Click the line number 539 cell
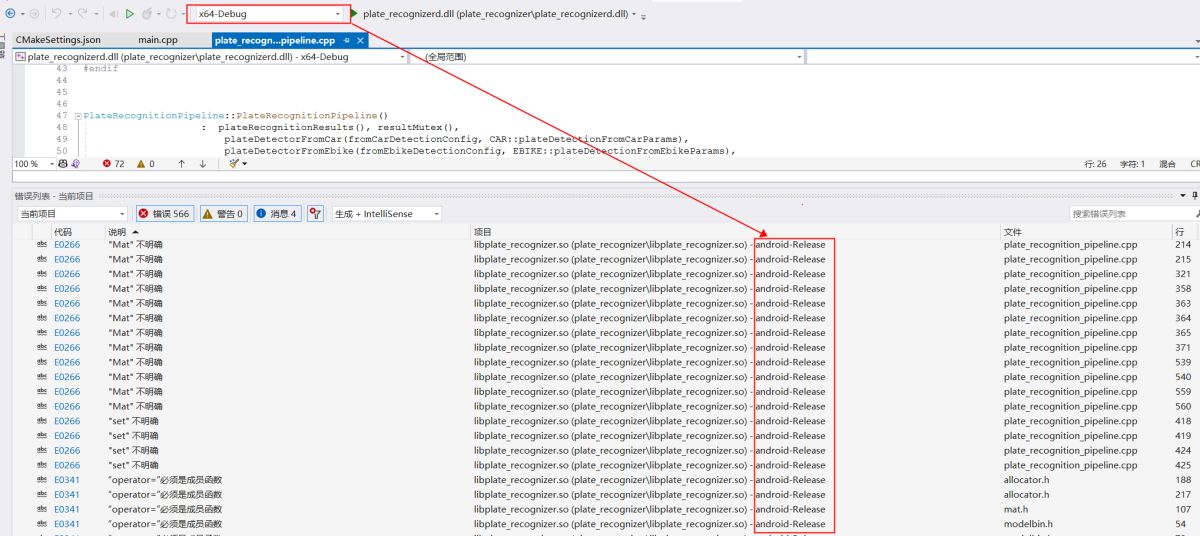Image resolution: width=1200 pixels, height=536 pixels. click(x=1183, y=362)
